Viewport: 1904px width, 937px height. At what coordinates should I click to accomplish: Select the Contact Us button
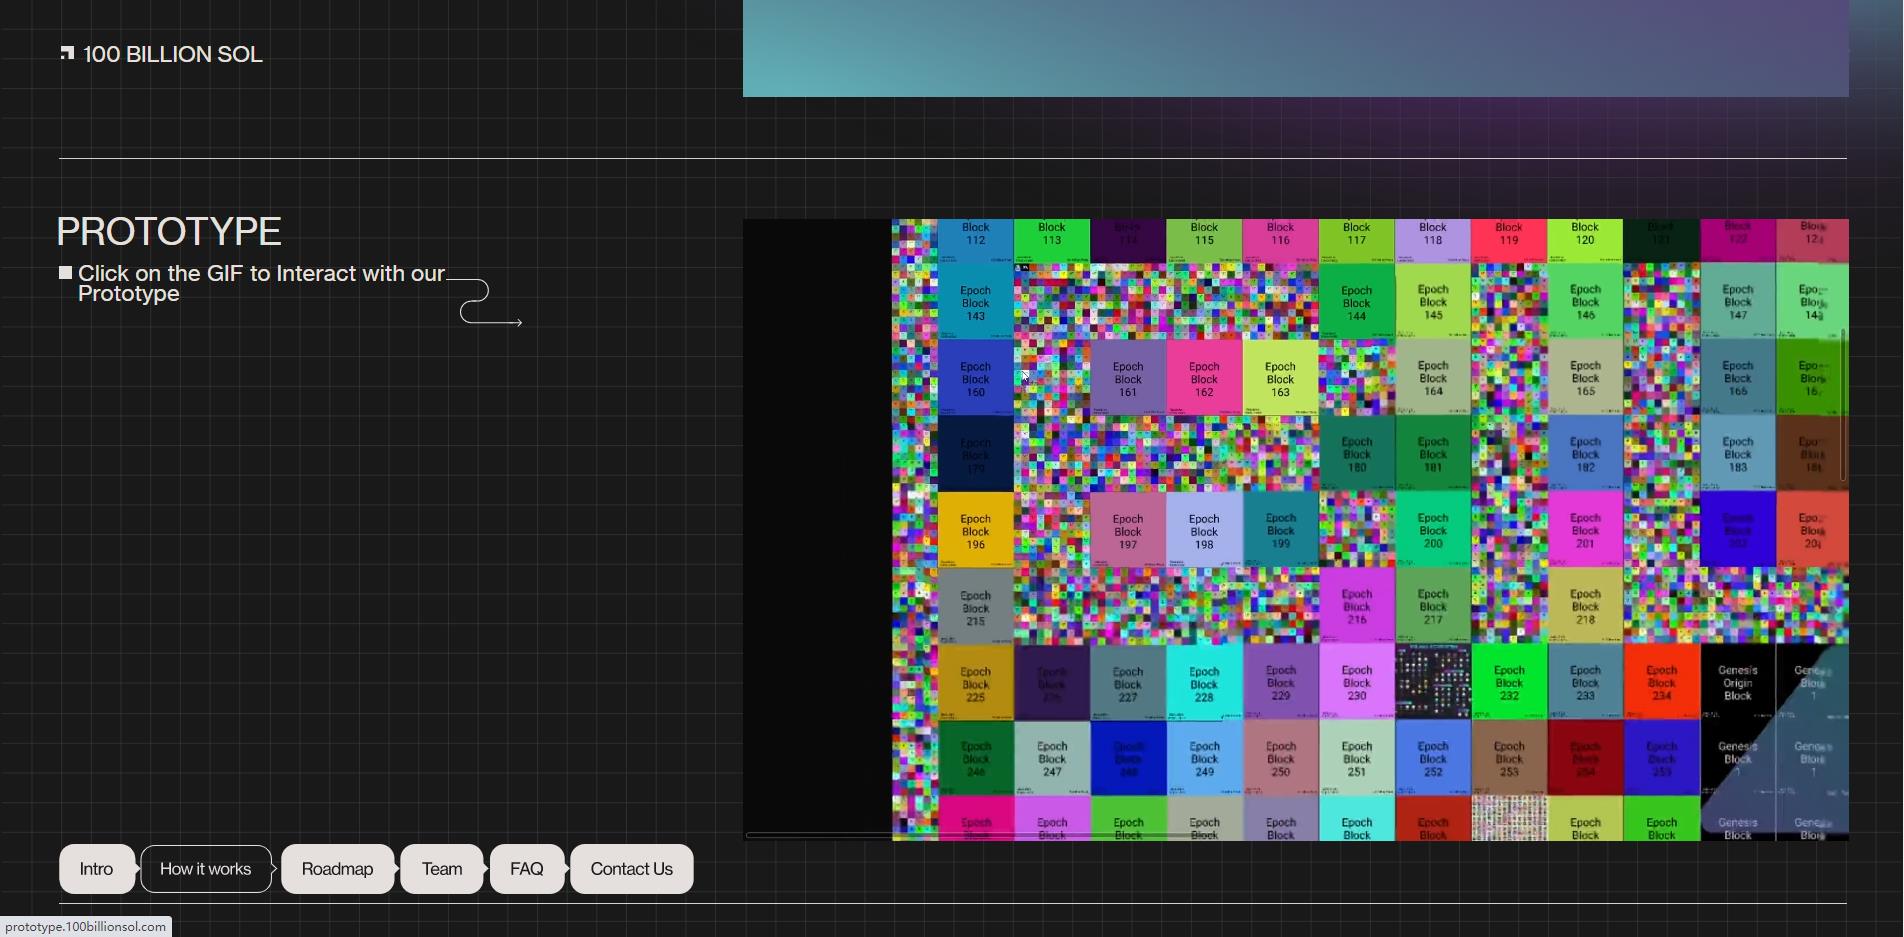[x=631, y=869]
